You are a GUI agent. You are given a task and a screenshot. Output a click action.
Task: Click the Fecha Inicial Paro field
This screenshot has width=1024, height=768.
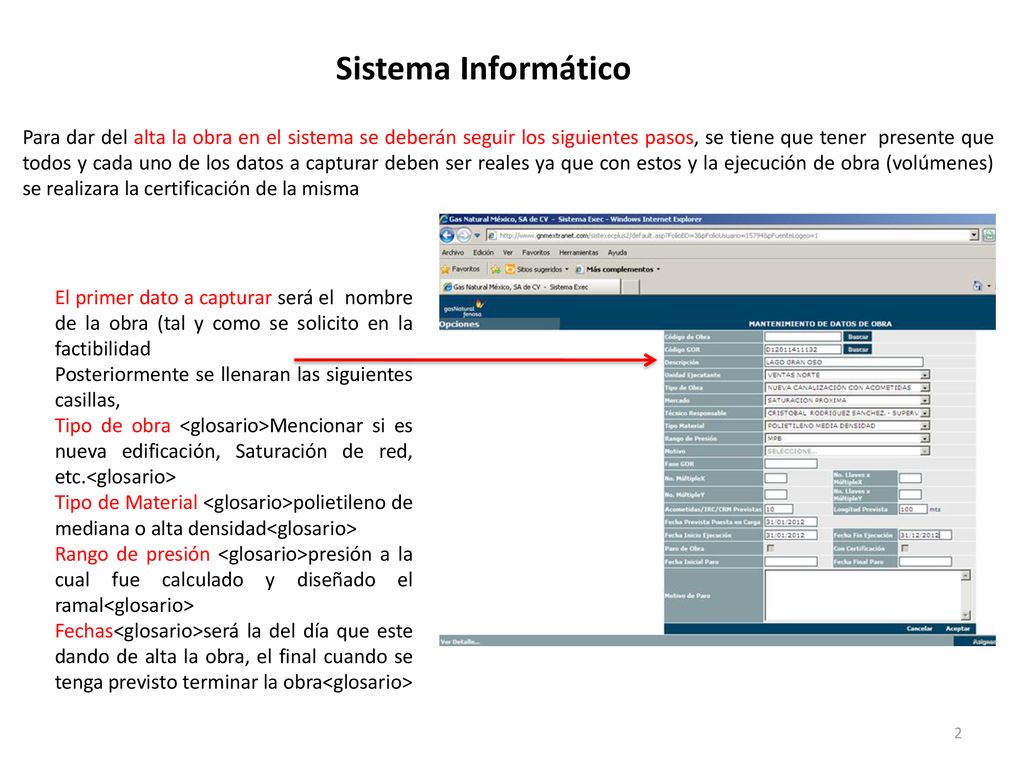click(791, 562)
